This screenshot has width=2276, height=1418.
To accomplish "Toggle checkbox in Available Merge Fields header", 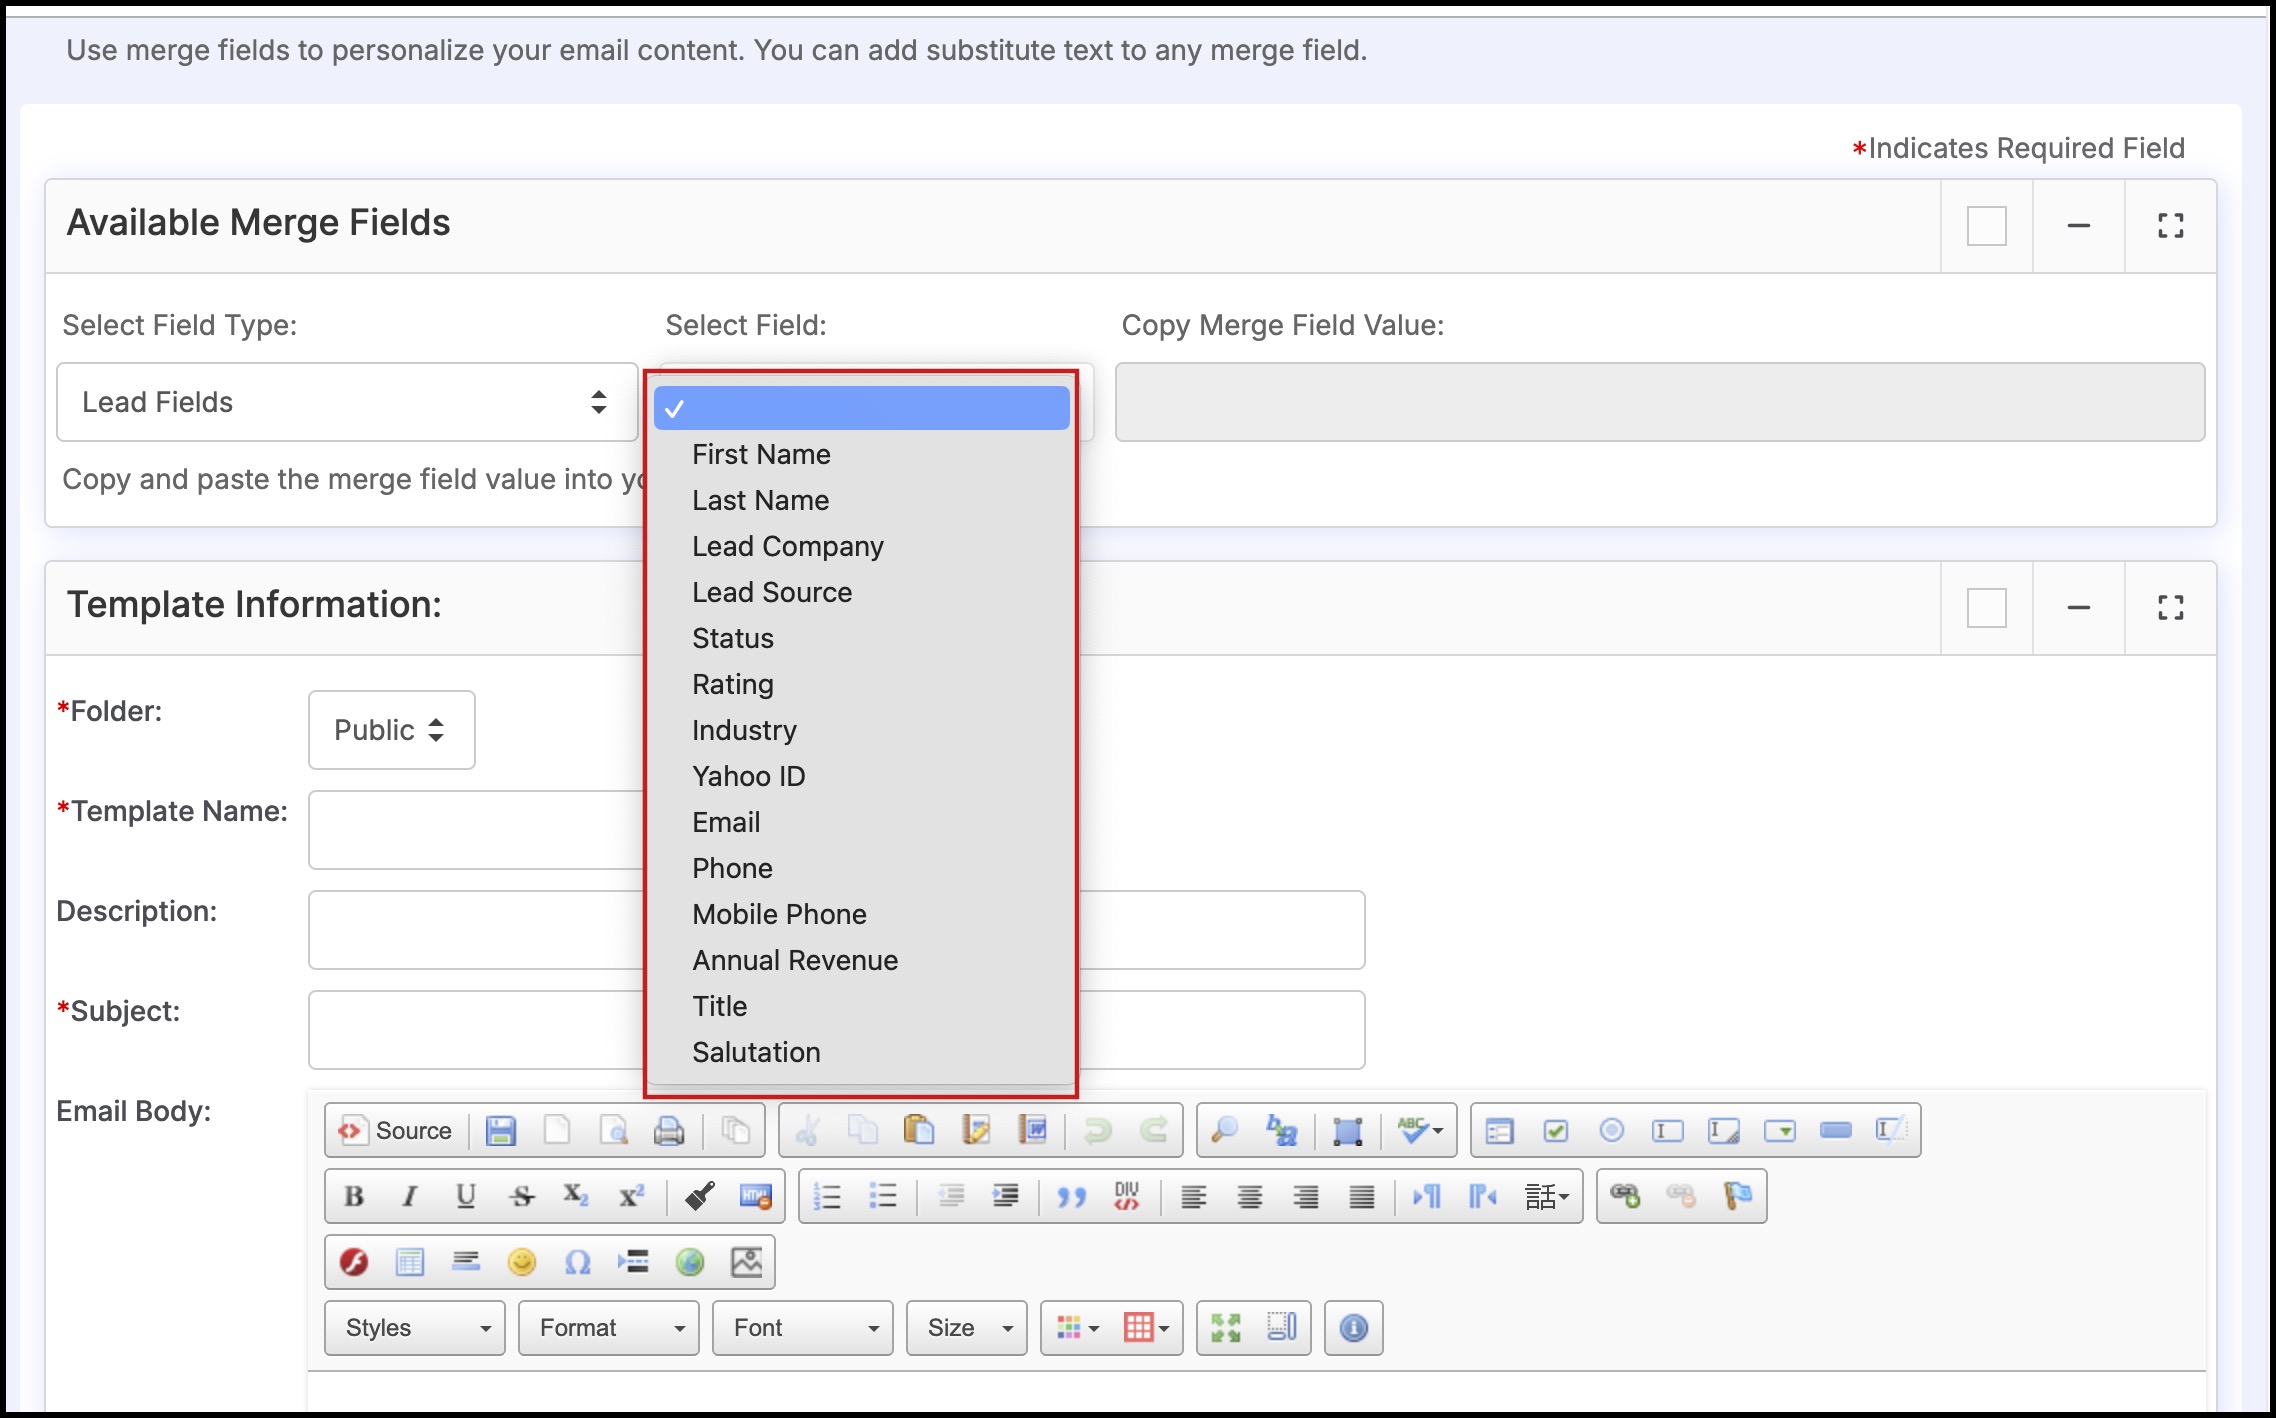I will (1986, 226).
